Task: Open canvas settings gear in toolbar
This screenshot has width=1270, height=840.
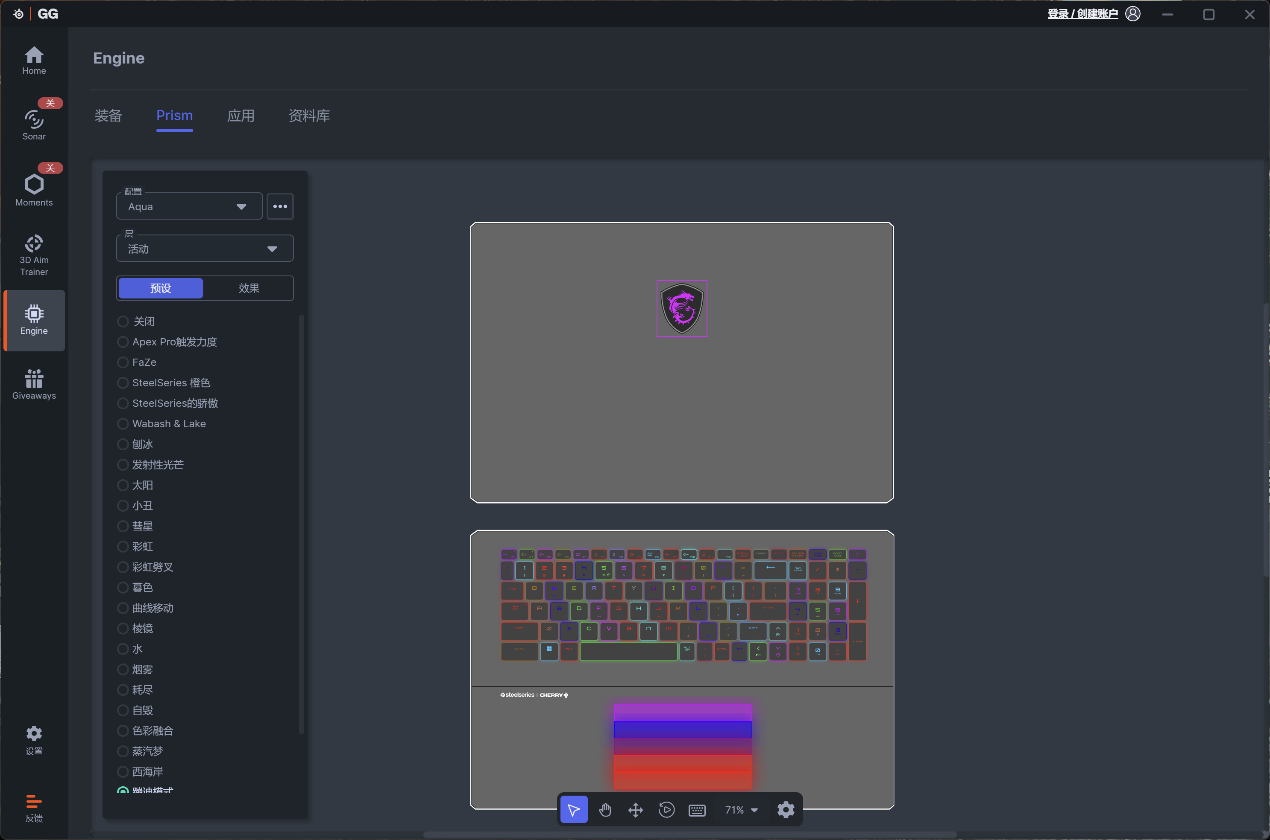Action: [x=786, y=810]
